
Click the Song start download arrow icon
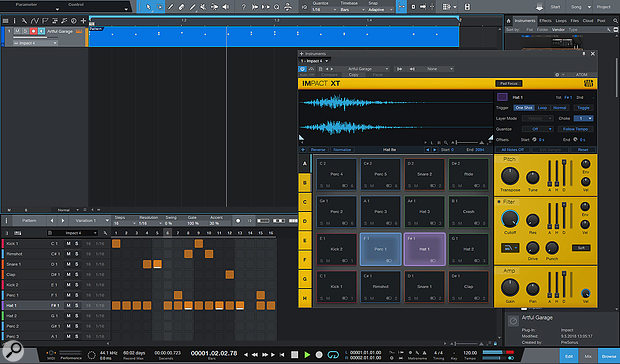[540, 7]
